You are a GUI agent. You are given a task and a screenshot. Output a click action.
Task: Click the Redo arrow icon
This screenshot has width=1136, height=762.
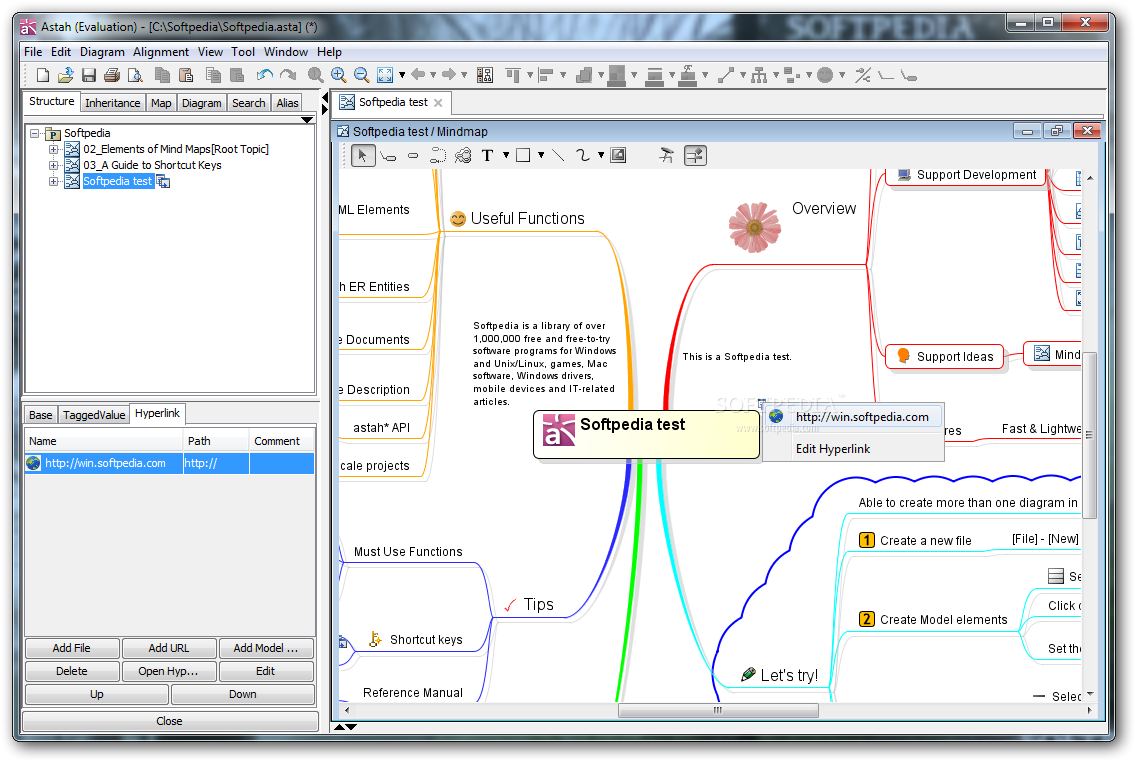(288, 75)
